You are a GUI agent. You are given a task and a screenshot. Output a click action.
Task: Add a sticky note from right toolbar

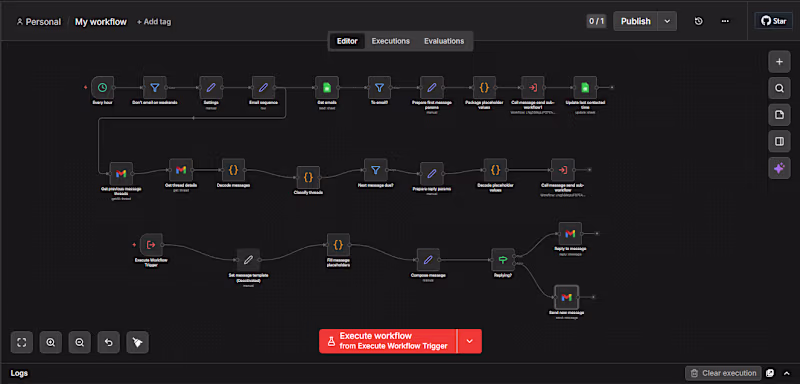(779, 115)
